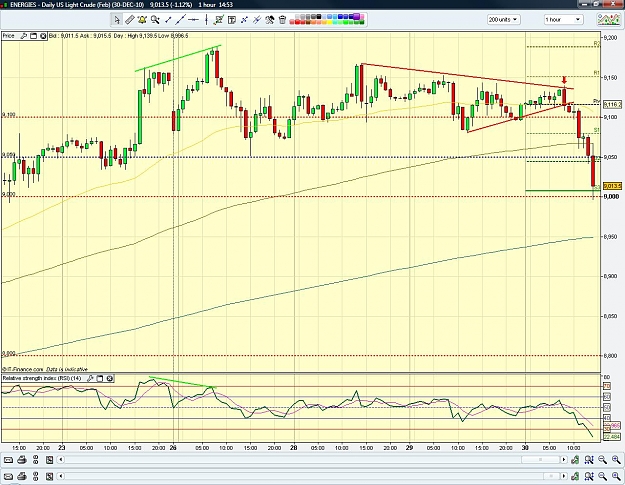Open Price panel wrench settings

tap(24, 36)
